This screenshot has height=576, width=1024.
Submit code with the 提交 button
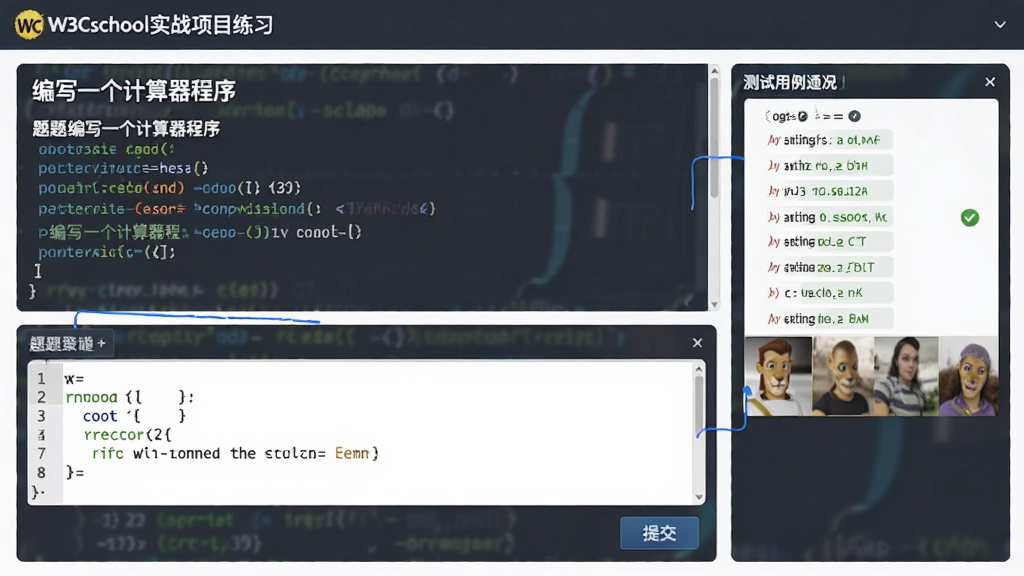click(659, 533)
